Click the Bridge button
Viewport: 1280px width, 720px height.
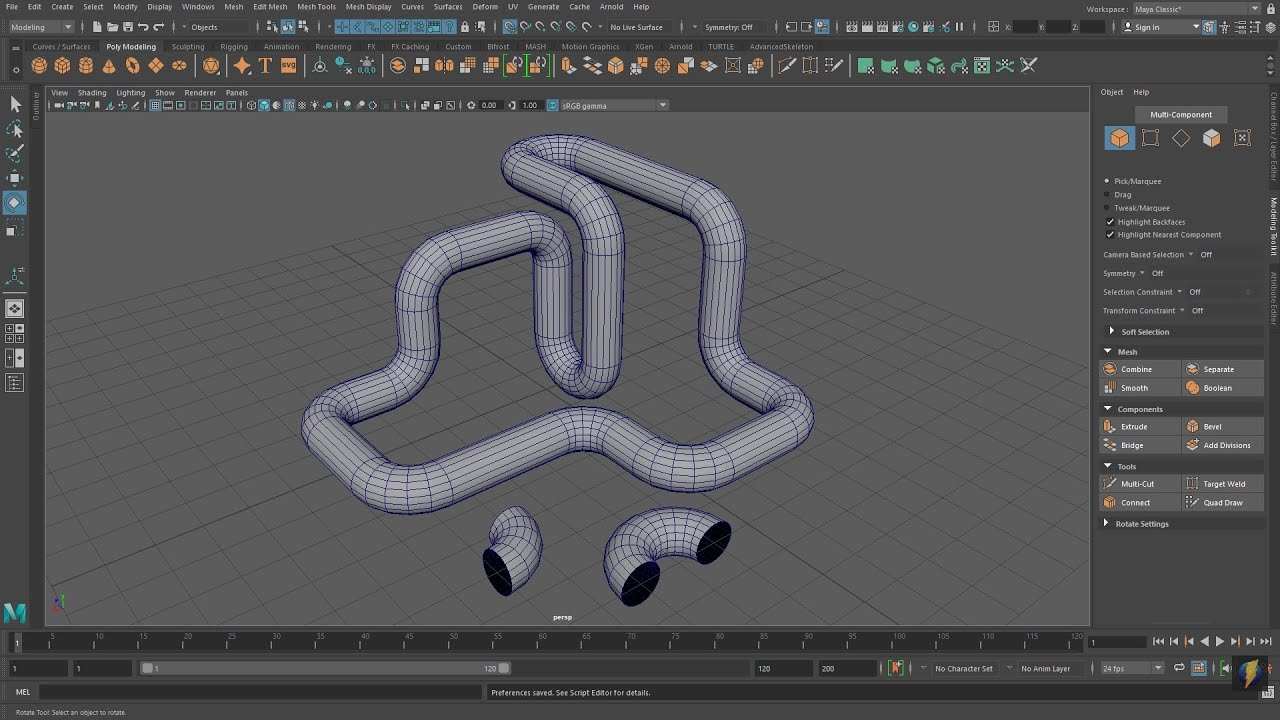point(1140,445)
